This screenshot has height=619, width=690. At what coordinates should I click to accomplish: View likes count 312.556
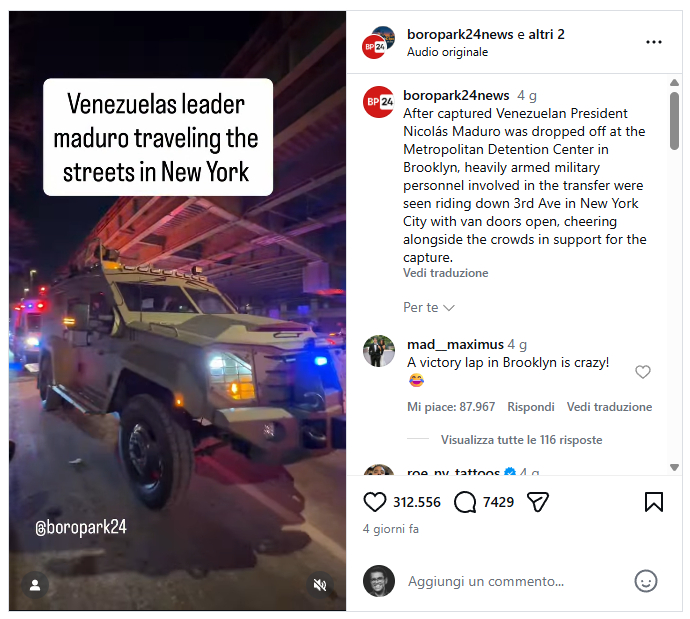[417, 502]
